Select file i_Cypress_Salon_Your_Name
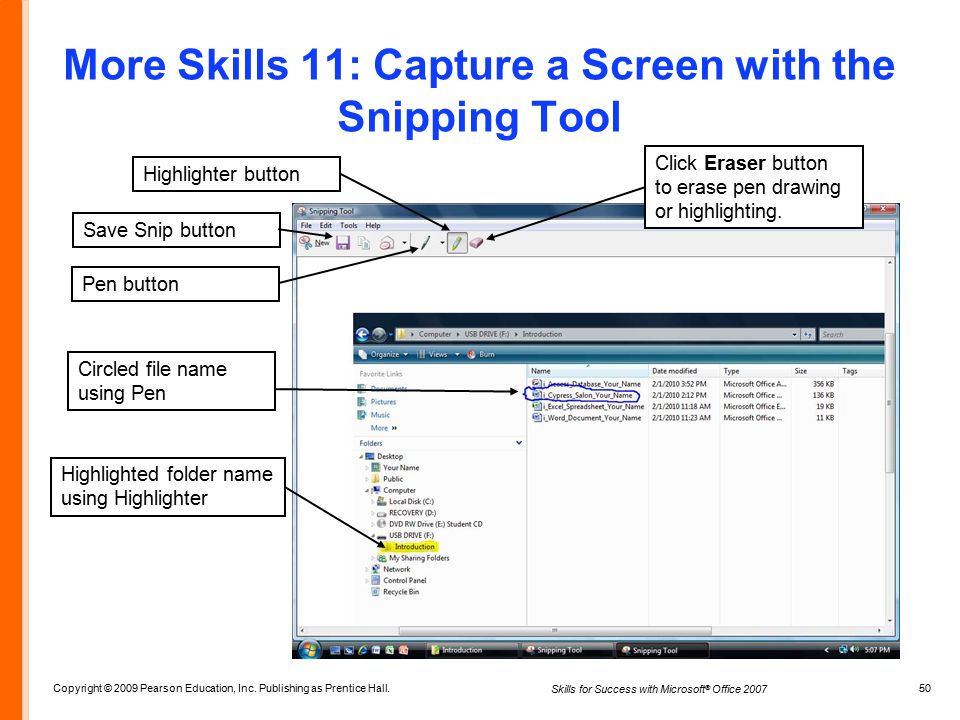Screen dimensions: 960x720 tap(588, 396)
